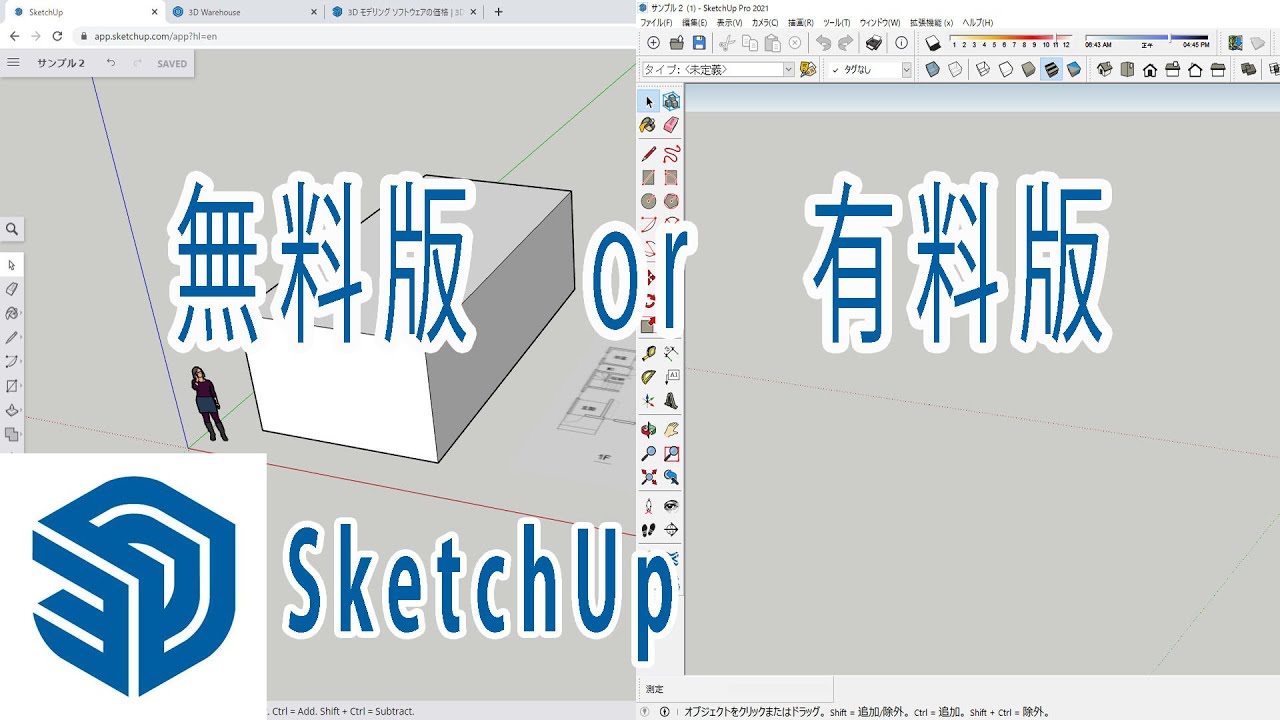Enable Hidden Line face style
Image resolution: width=1280 pixels, height=720 pixels.
point(1006,69)
